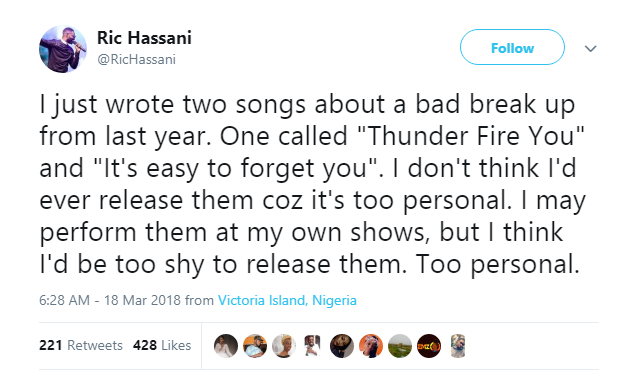Open the Victoria Island, Nigeria location link
This screenshot has width=635, height=380.
point(287,300)
